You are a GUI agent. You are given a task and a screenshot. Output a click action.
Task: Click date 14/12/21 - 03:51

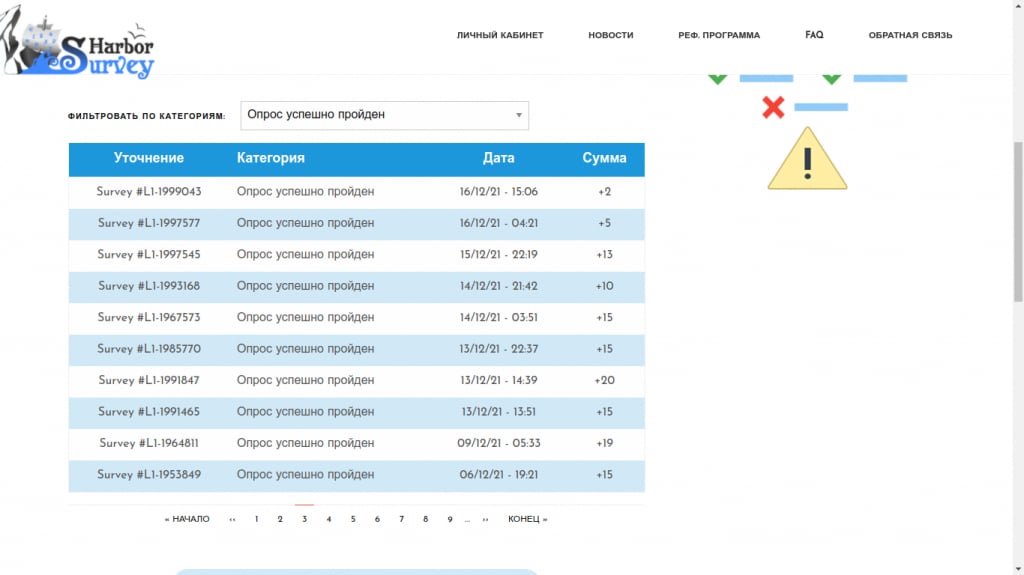(x=498, y=318)
